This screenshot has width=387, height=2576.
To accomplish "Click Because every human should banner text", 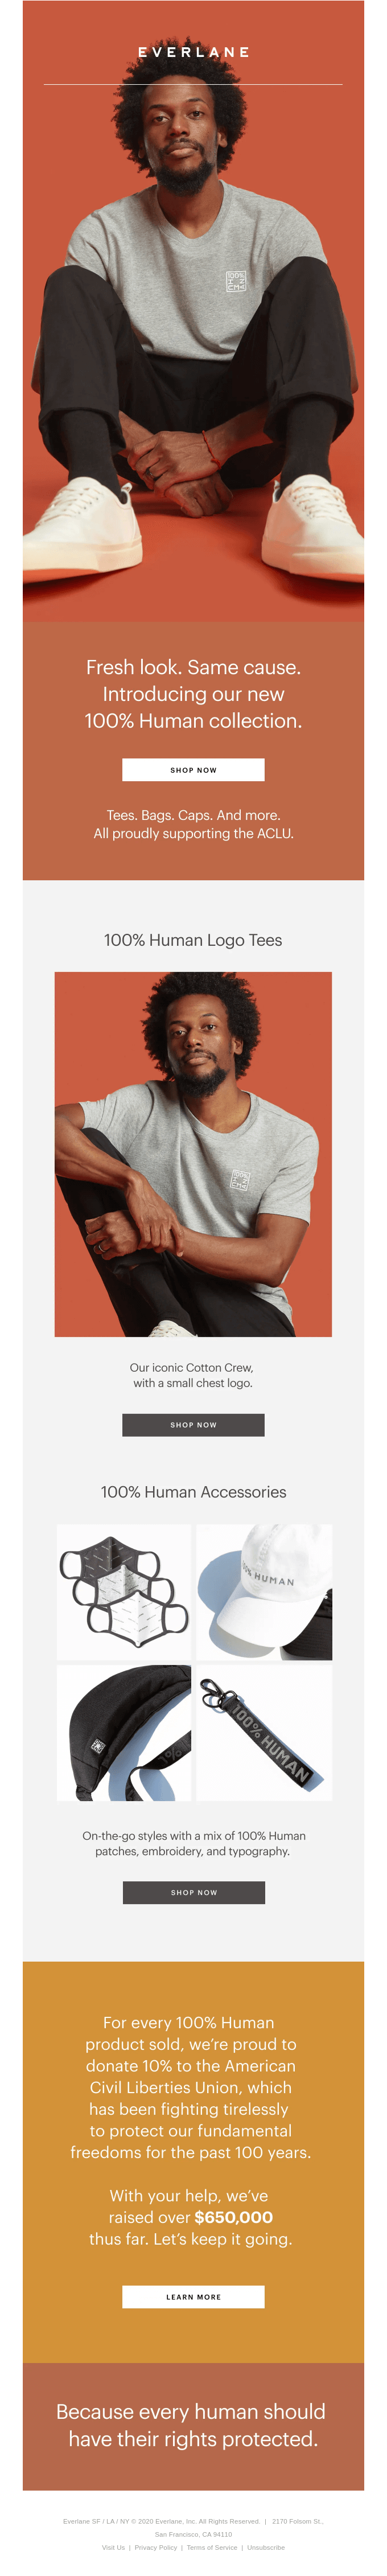I will point(191,2412).
